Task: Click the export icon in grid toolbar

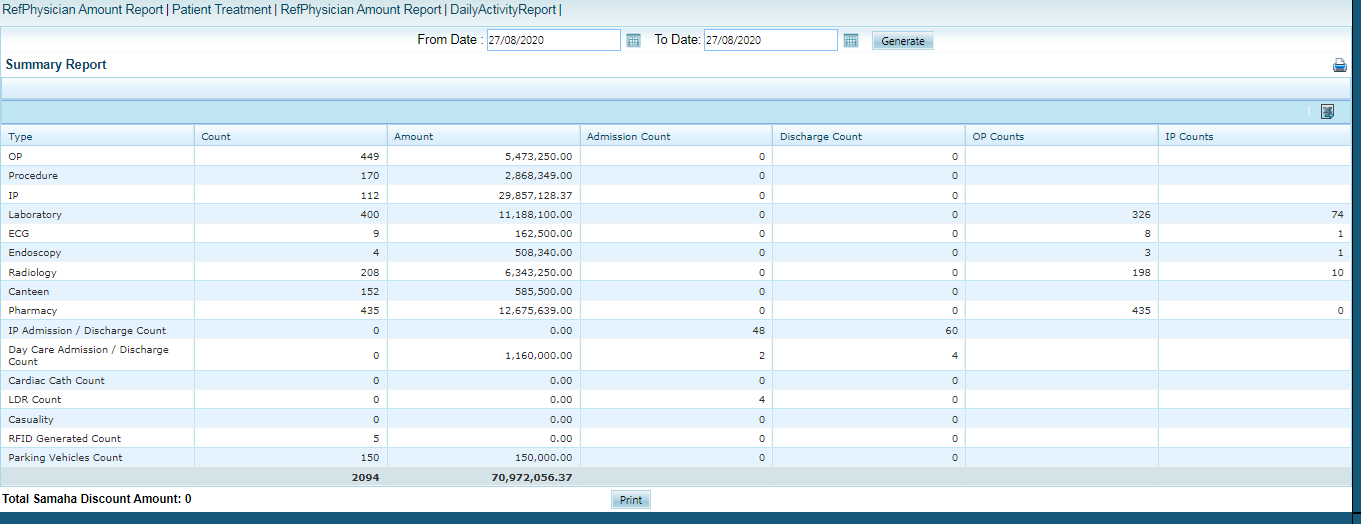Action: 1327,112
